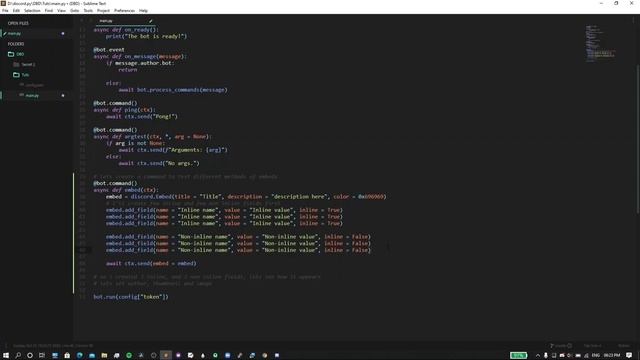
Task: Click the discord.Embed title line
Action: click(246, 197)
